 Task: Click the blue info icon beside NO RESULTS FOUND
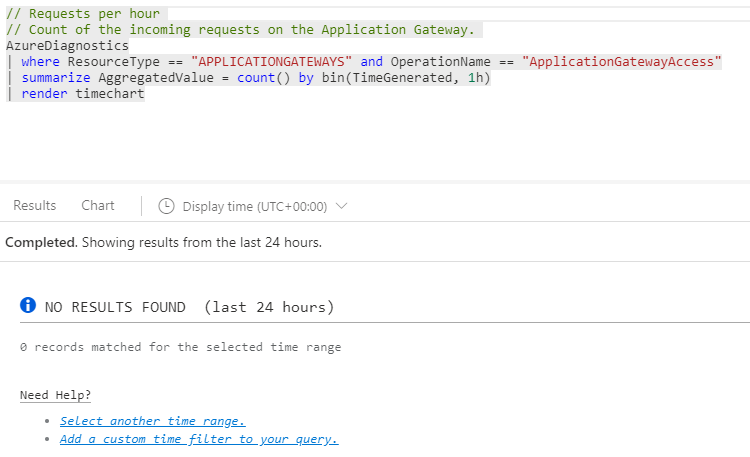click(x=29, y=306)
